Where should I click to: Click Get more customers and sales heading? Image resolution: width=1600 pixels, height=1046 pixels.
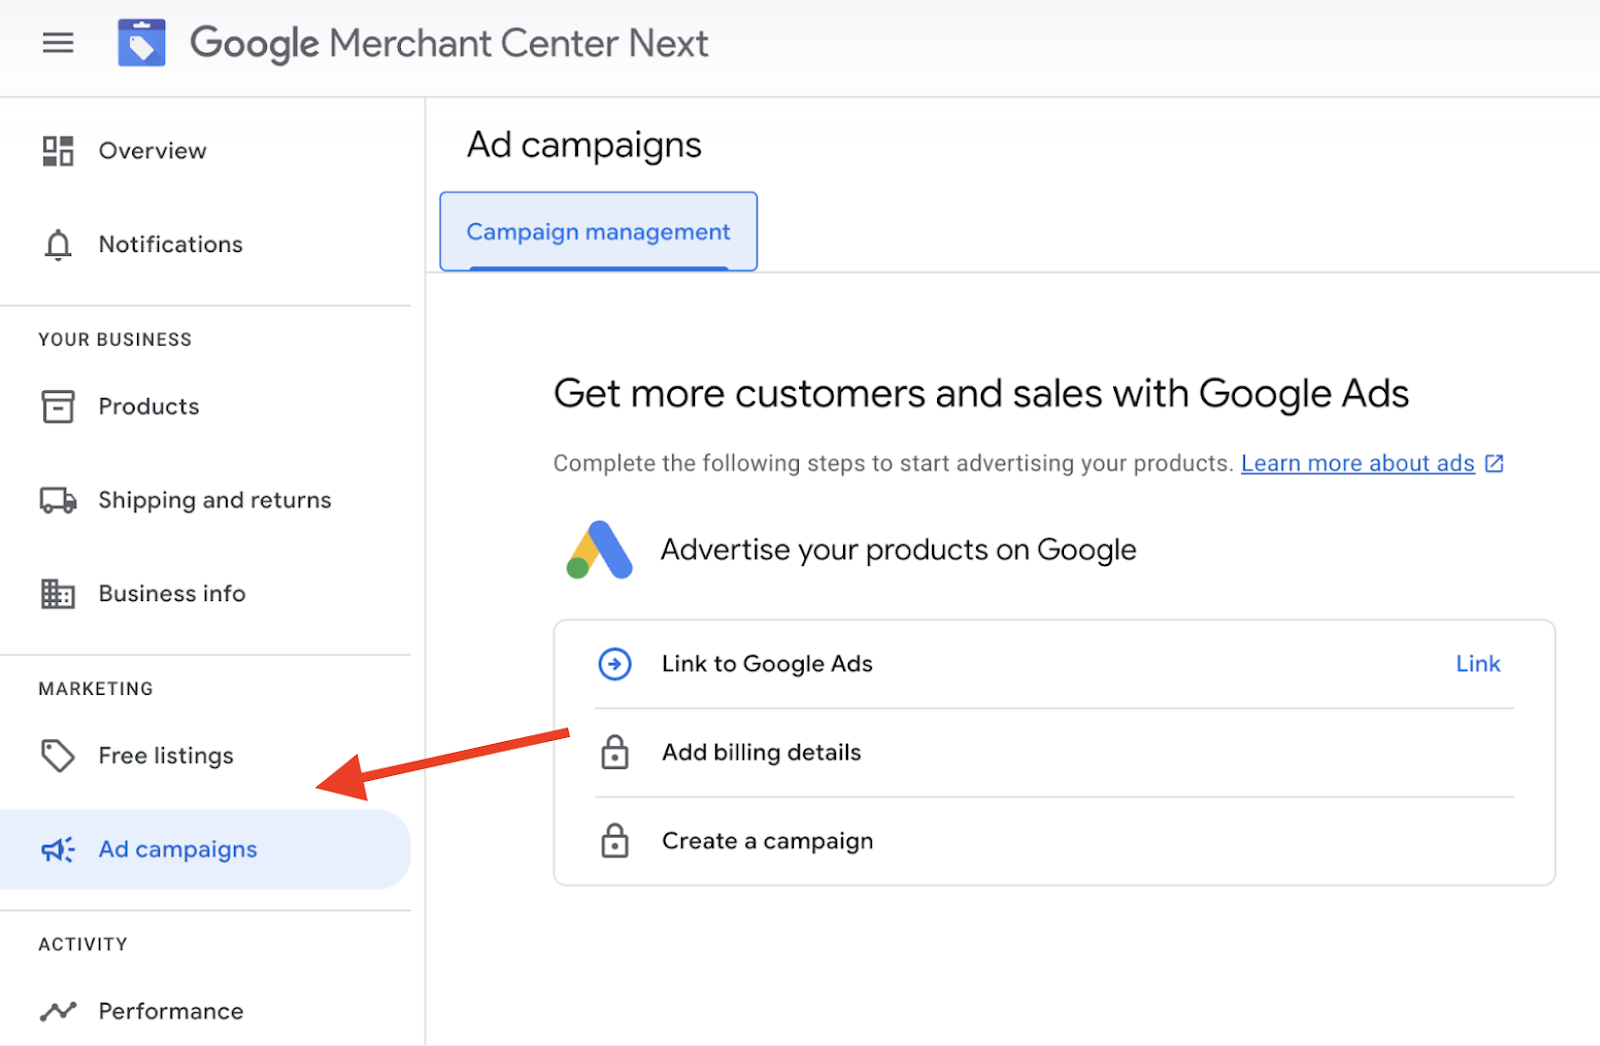point(981,394)
